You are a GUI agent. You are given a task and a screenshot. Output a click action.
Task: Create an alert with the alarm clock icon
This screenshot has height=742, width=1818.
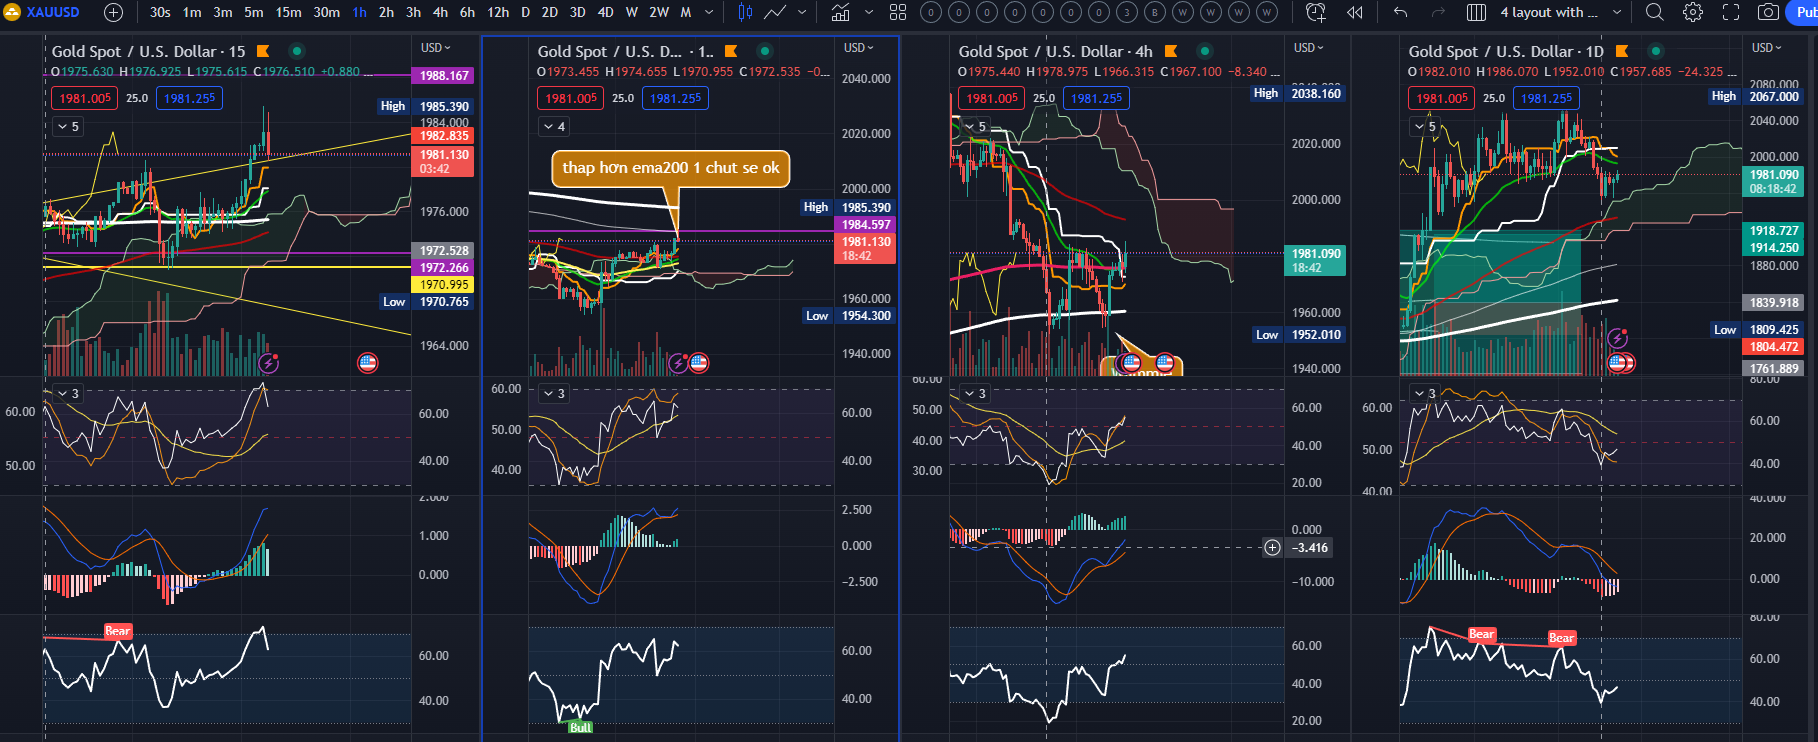click(1316, 12)
